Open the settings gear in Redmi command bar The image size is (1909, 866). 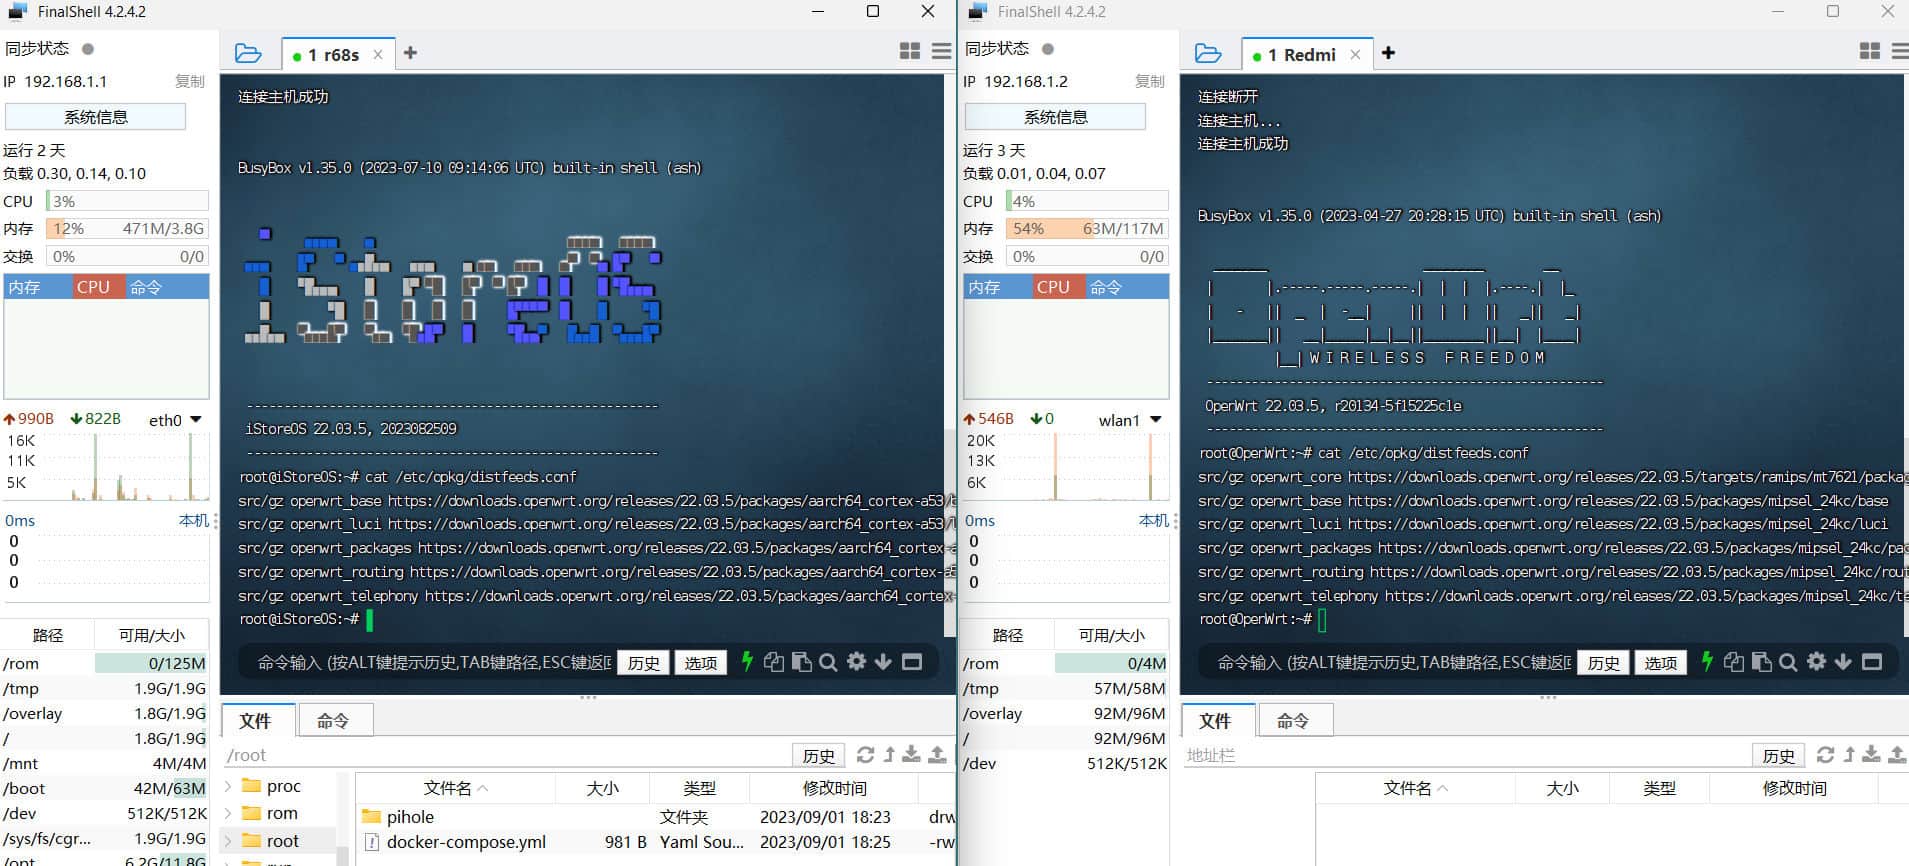tap(1816, 661)
